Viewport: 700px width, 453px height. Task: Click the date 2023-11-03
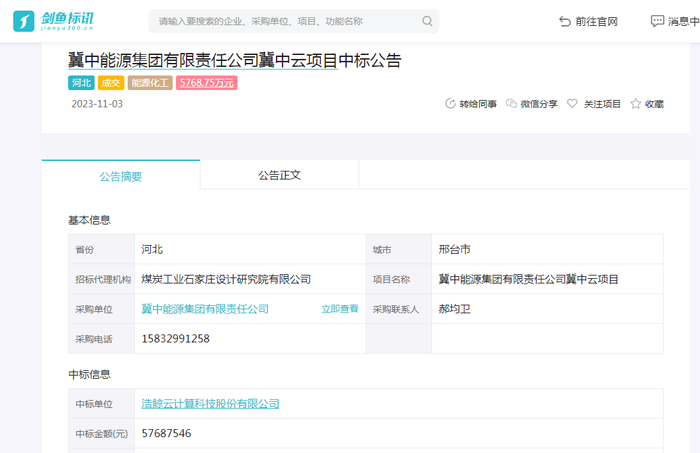coord(97,104)
